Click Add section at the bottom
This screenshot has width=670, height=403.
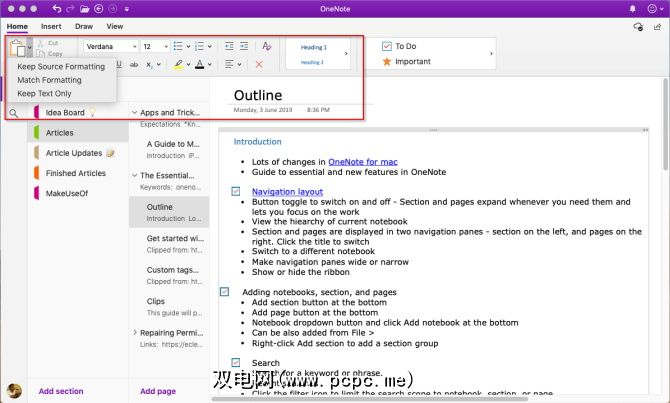61,391
